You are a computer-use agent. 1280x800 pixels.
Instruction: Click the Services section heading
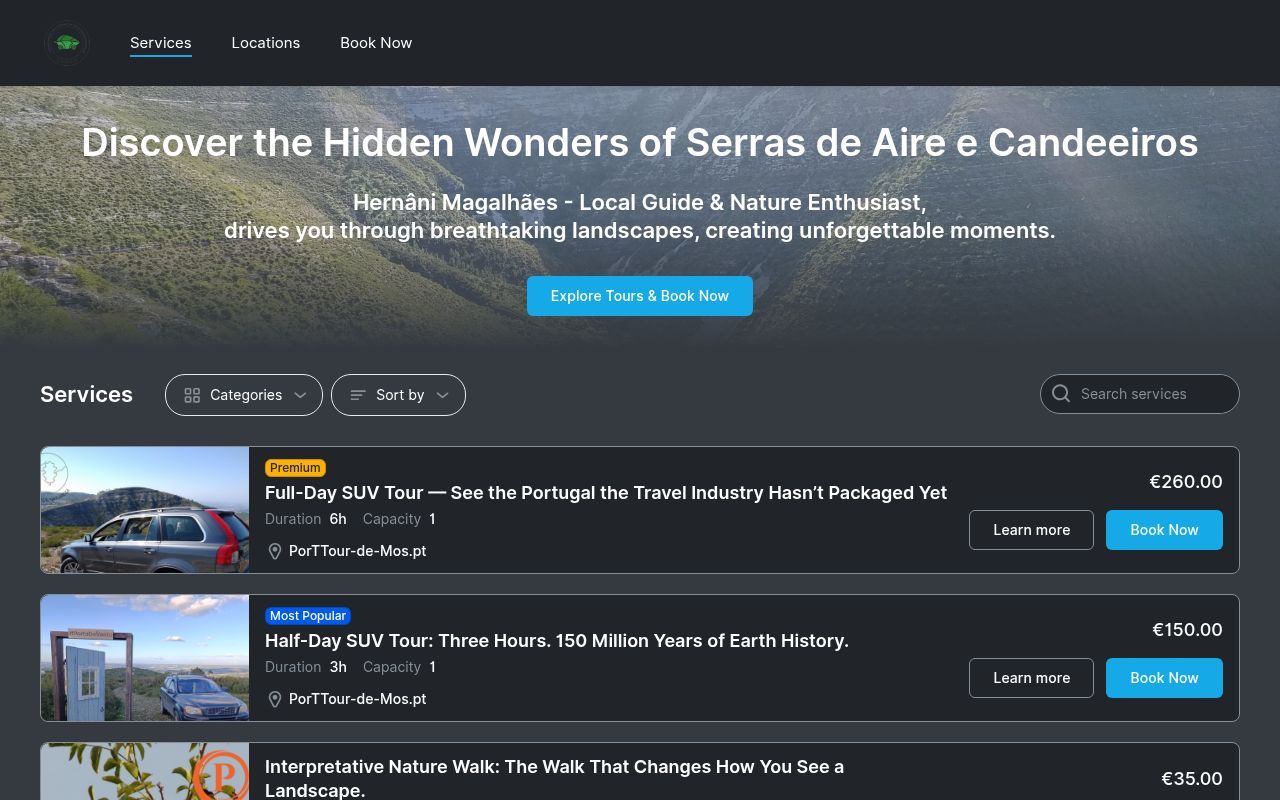(x=86, y=394)
